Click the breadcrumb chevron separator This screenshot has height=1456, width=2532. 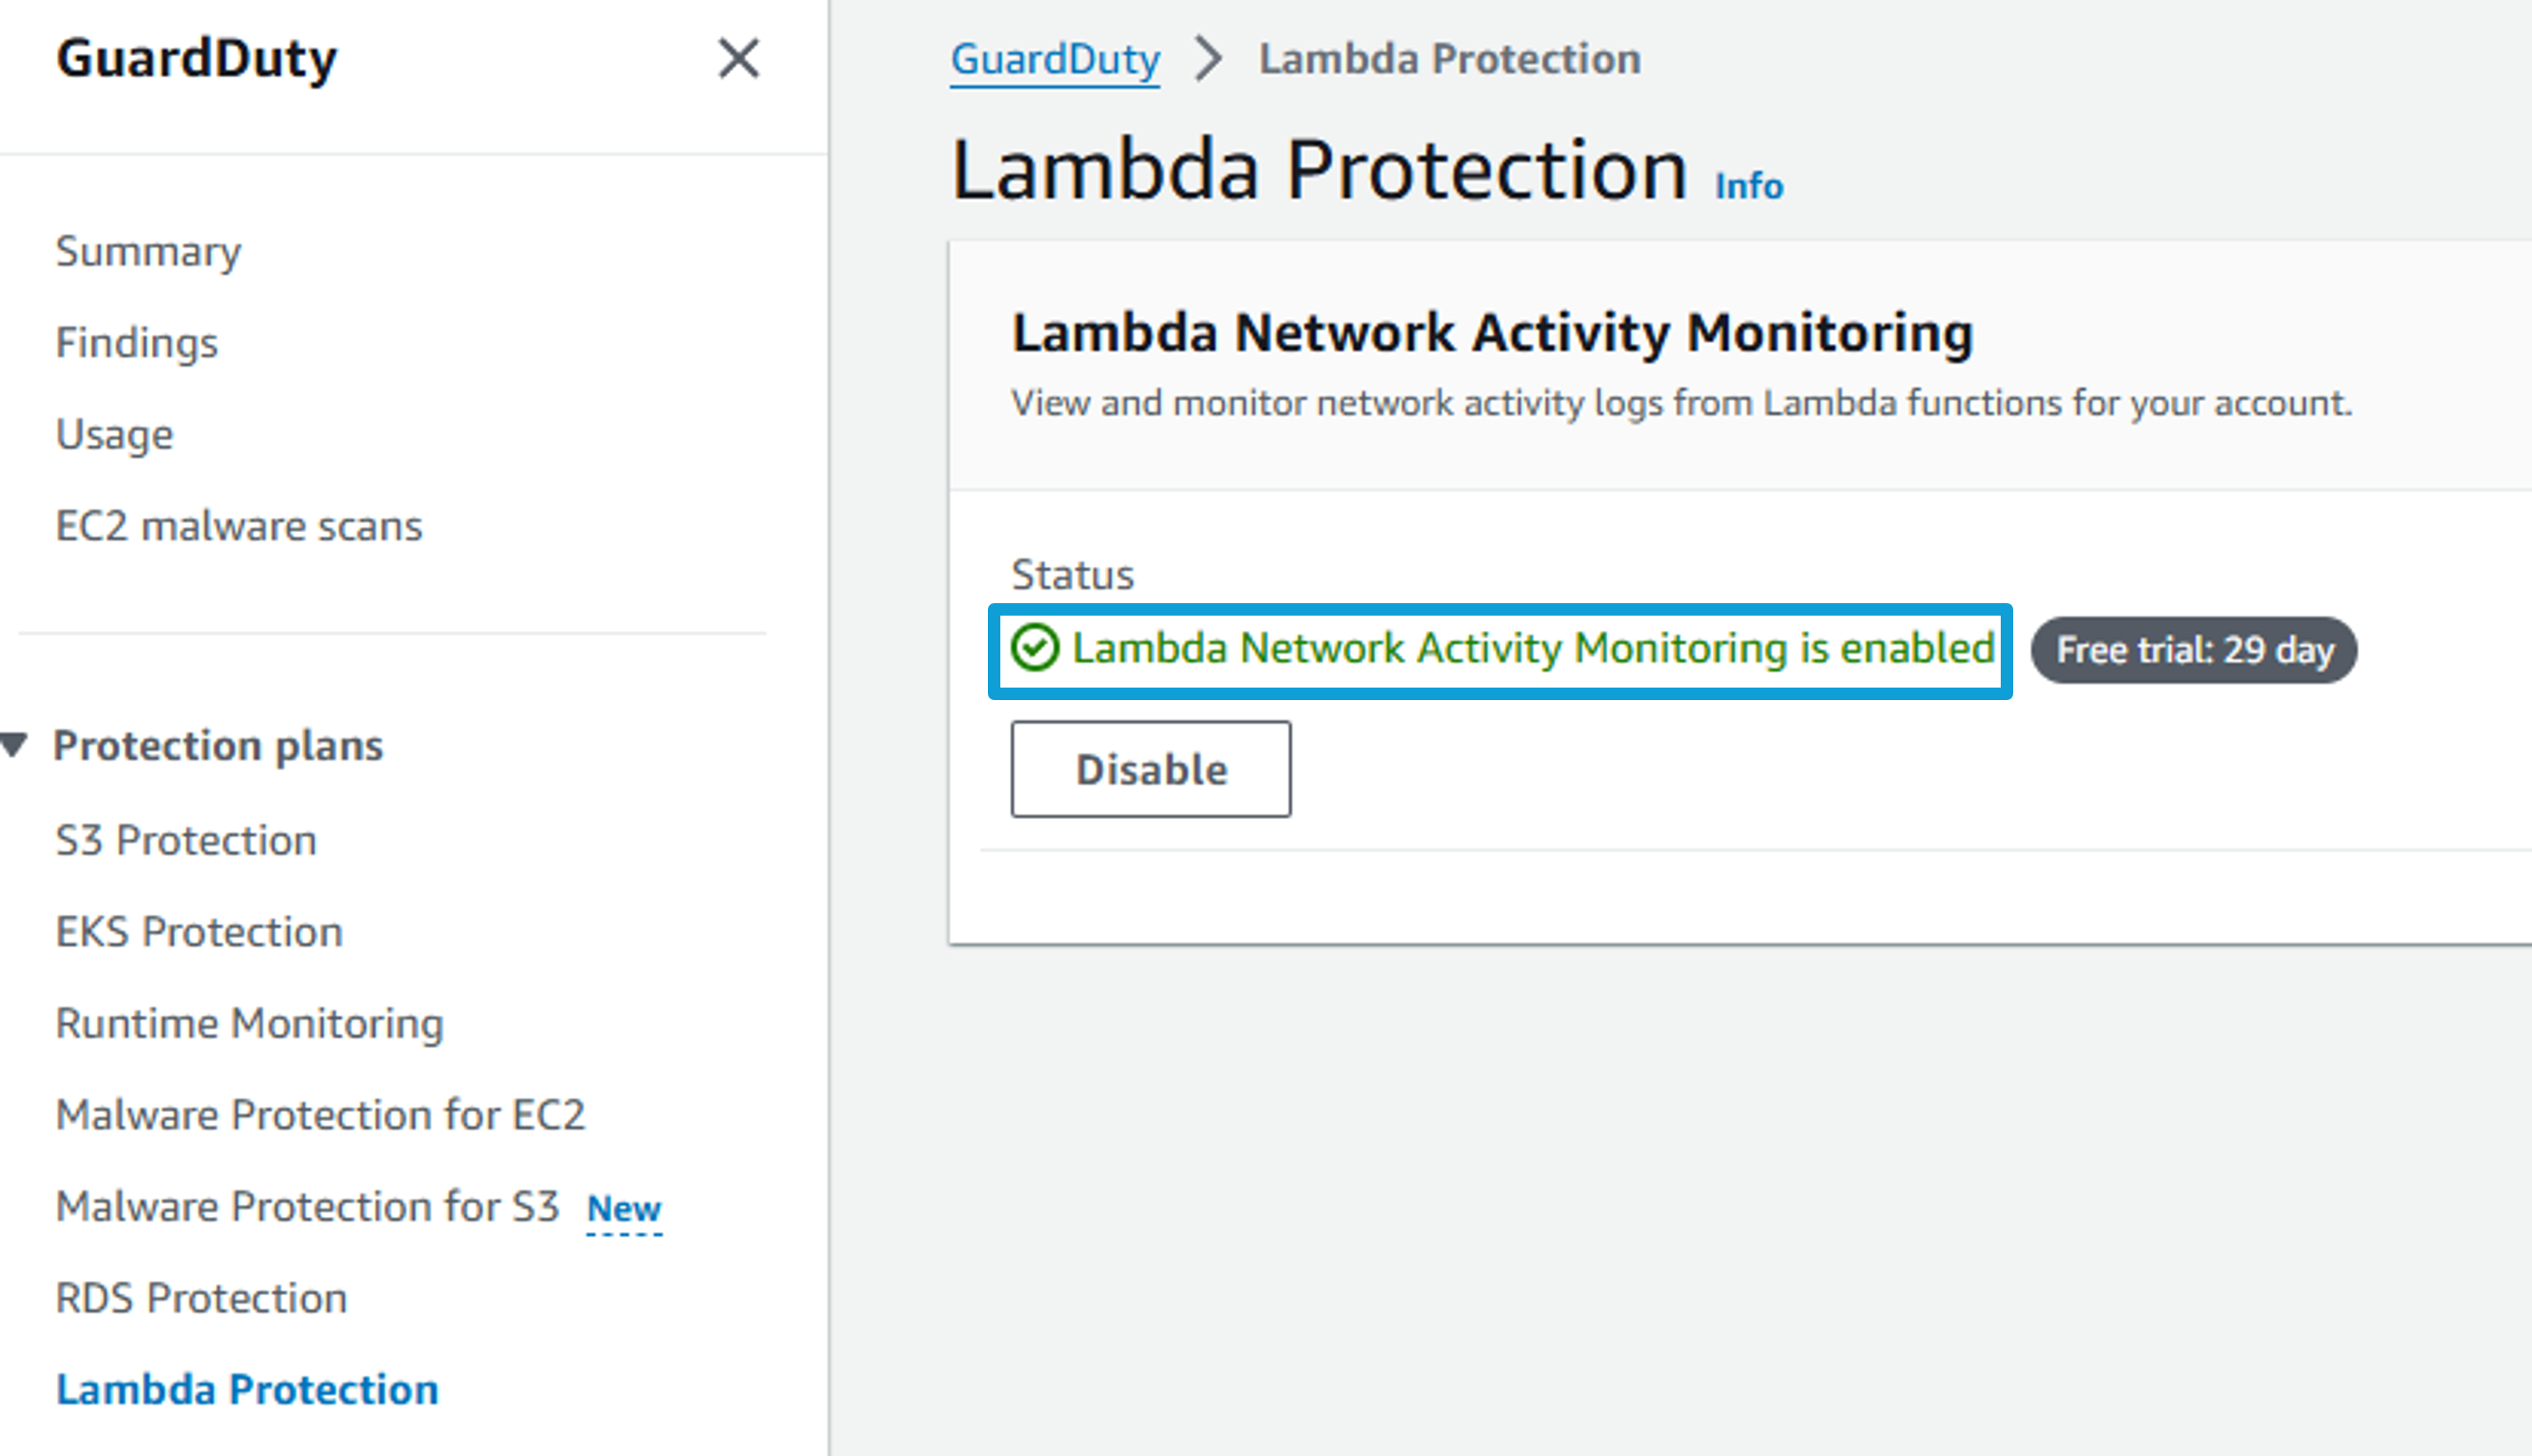point(1208,58)
